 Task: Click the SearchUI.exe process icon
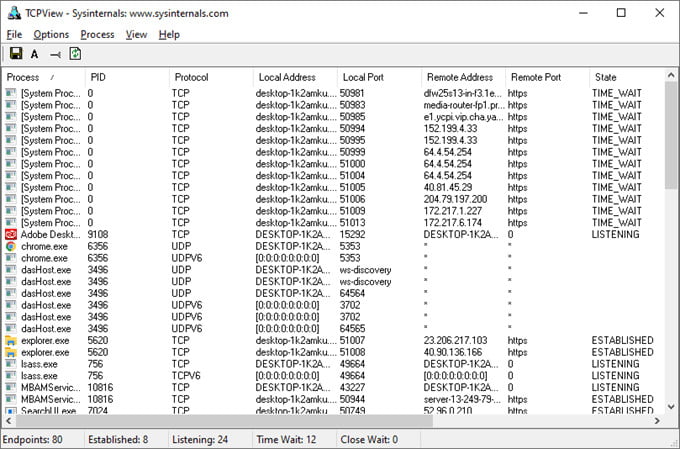tap(11, 410)
